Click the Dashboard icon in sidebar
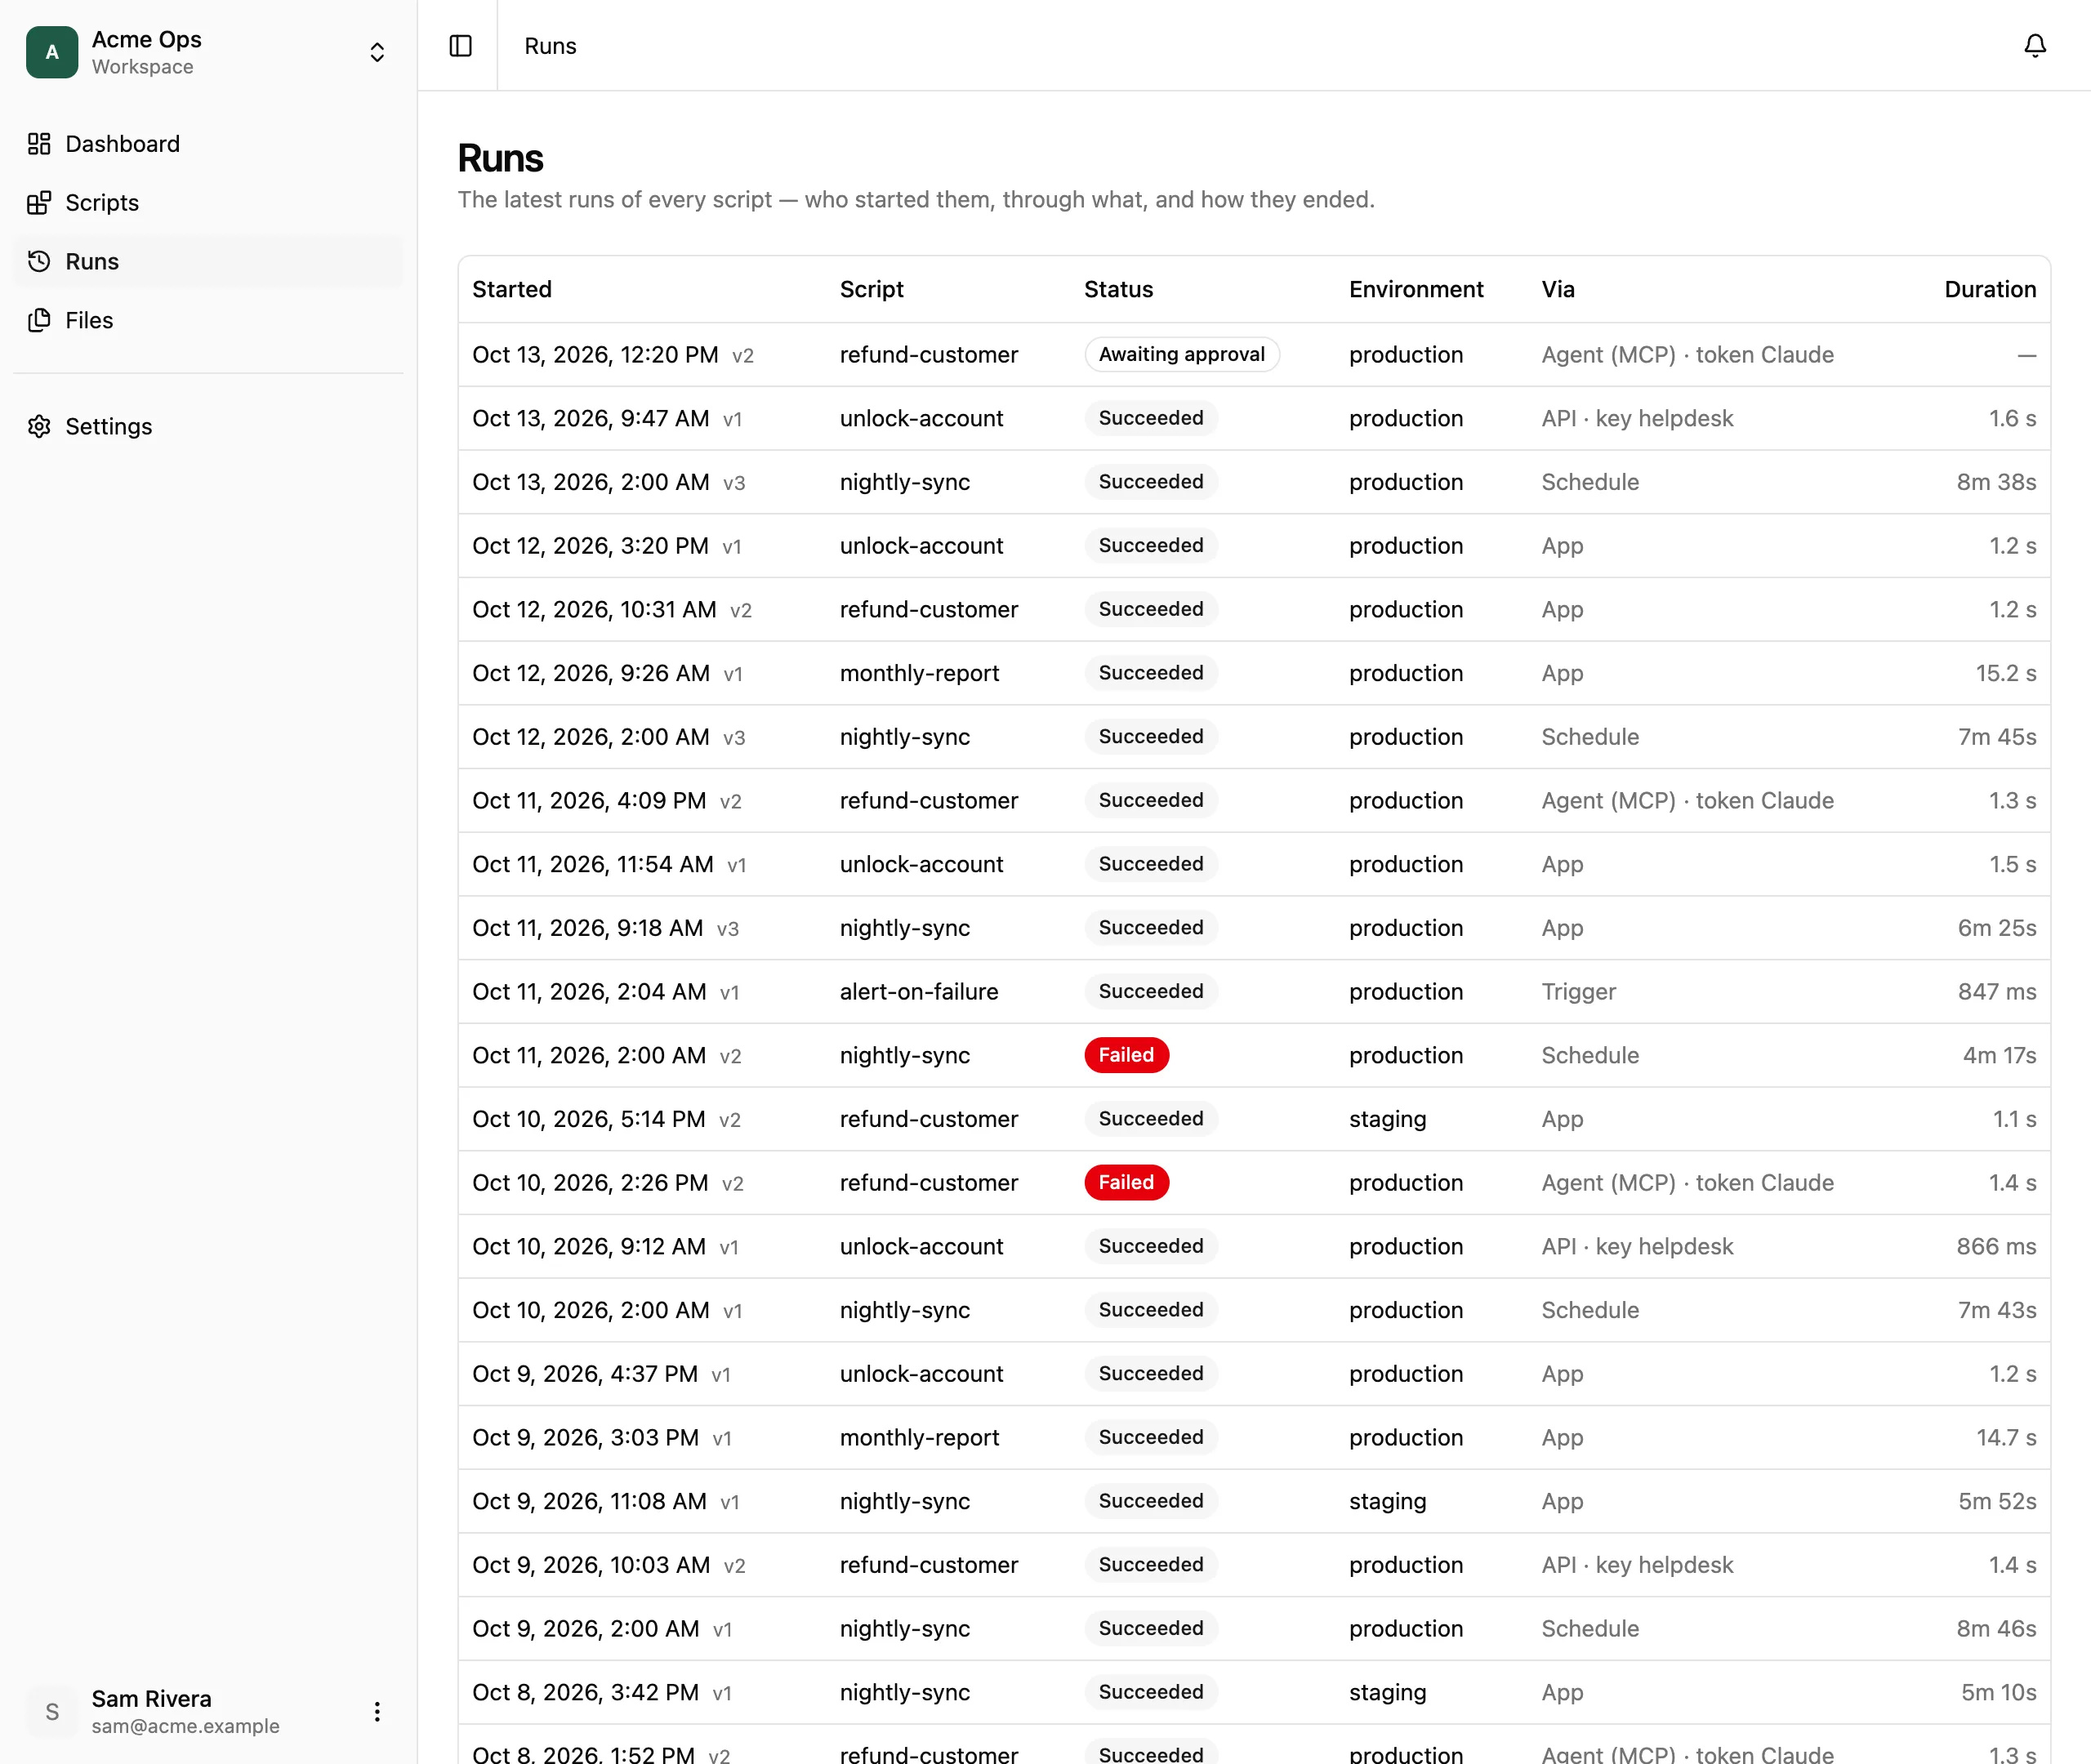 [x=39, y=144]
